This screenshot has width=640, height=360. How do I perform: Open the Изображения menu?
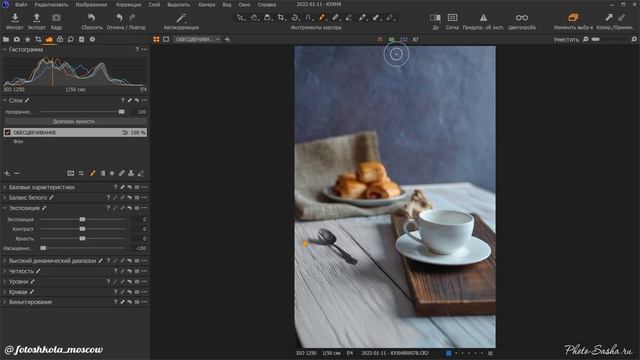point(91,4)
